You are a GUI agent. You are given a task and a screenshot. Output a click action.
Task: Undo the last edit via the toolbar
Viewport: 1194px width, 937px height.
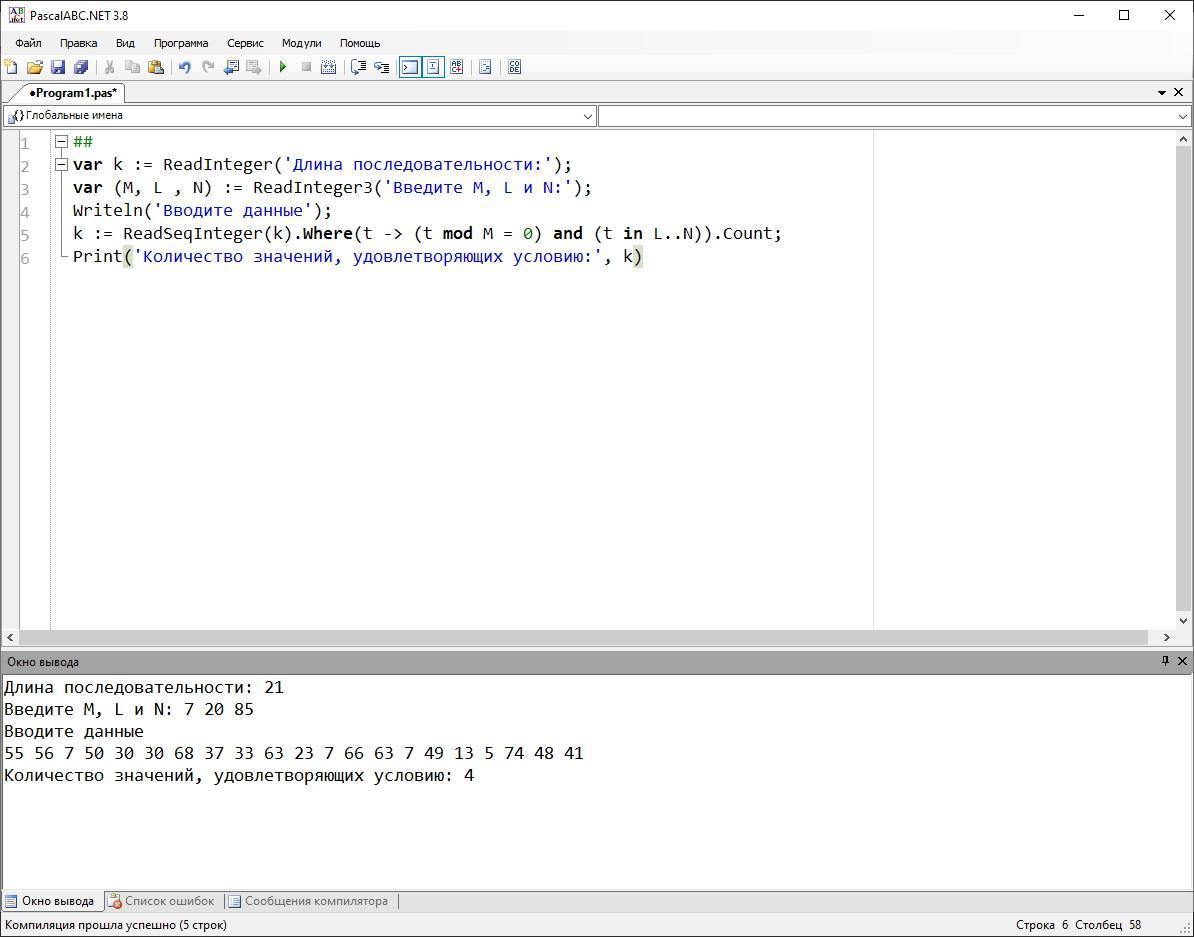(184, 67)
